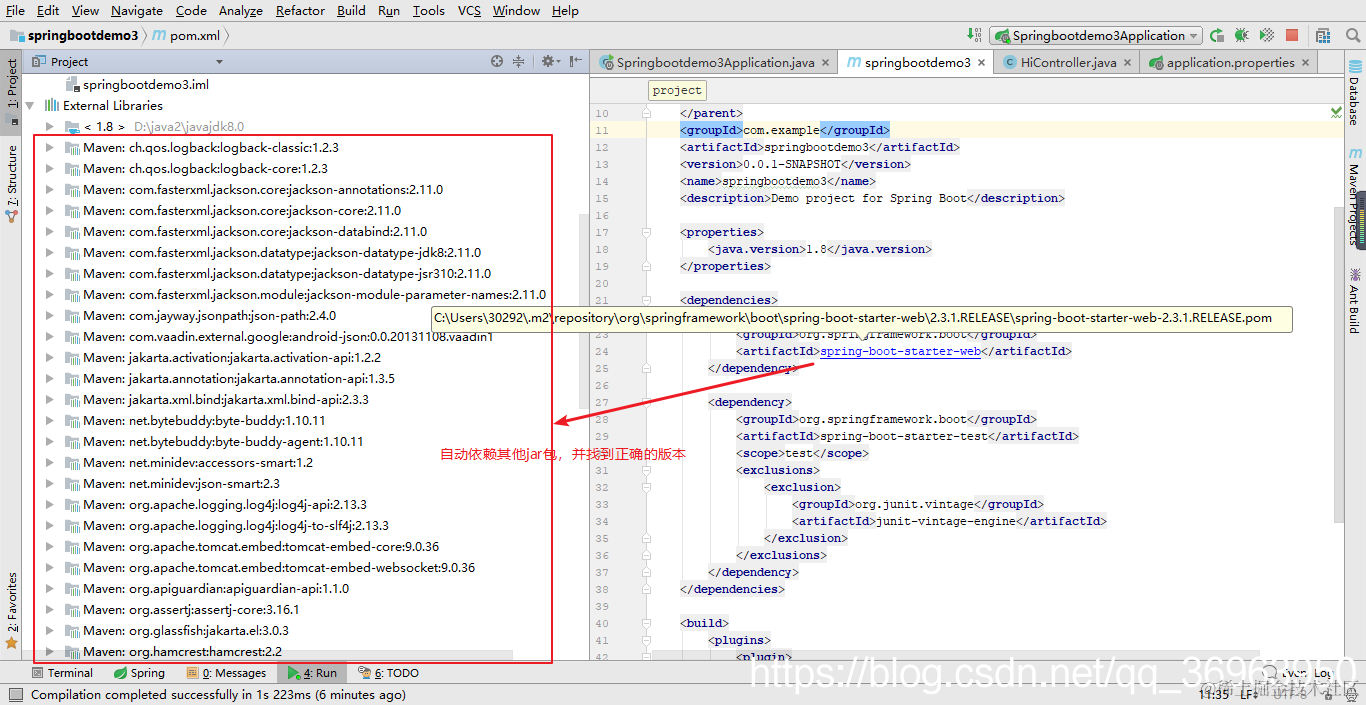This screenshot has height=705, width=1366.
Task: Open the Ant Build tool window
Action: pos(1355,301)
